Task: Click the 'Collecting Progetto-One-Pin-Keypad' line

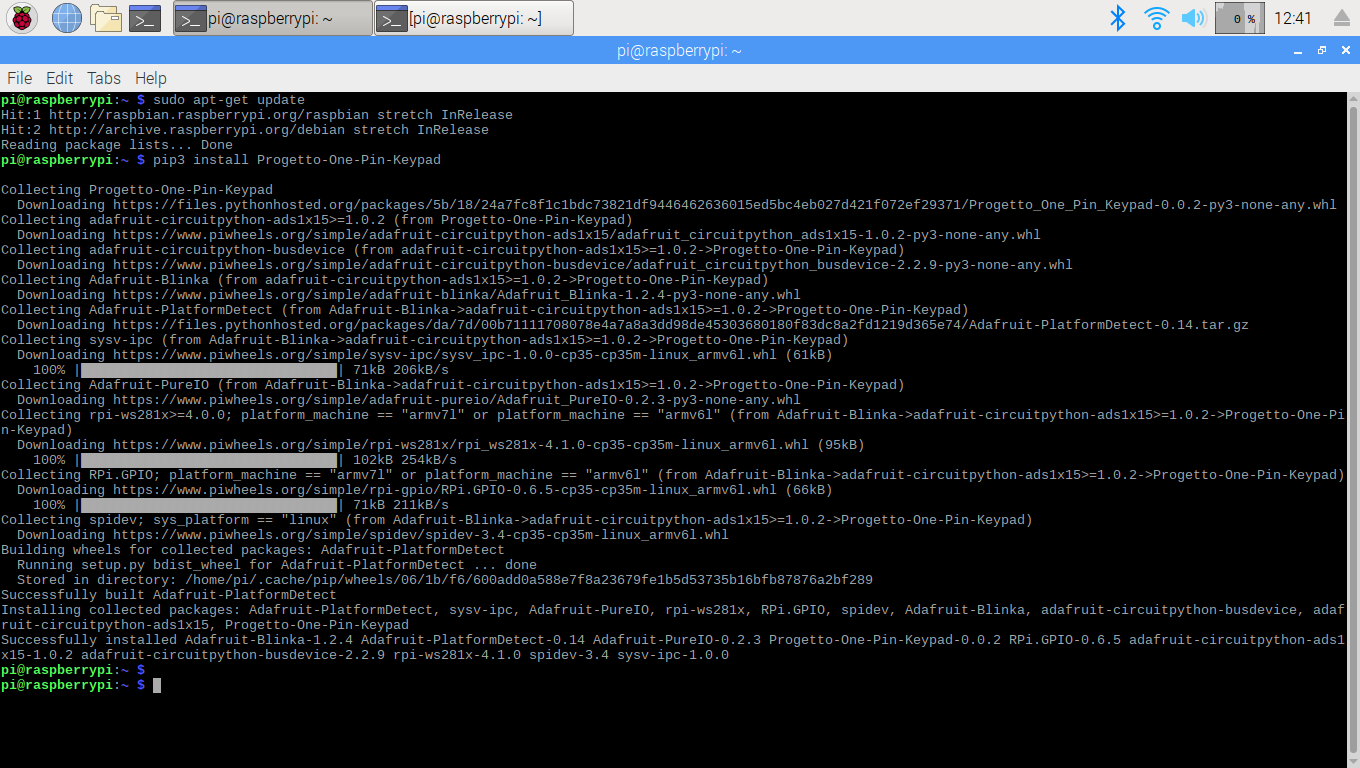Action: [137, 190]
